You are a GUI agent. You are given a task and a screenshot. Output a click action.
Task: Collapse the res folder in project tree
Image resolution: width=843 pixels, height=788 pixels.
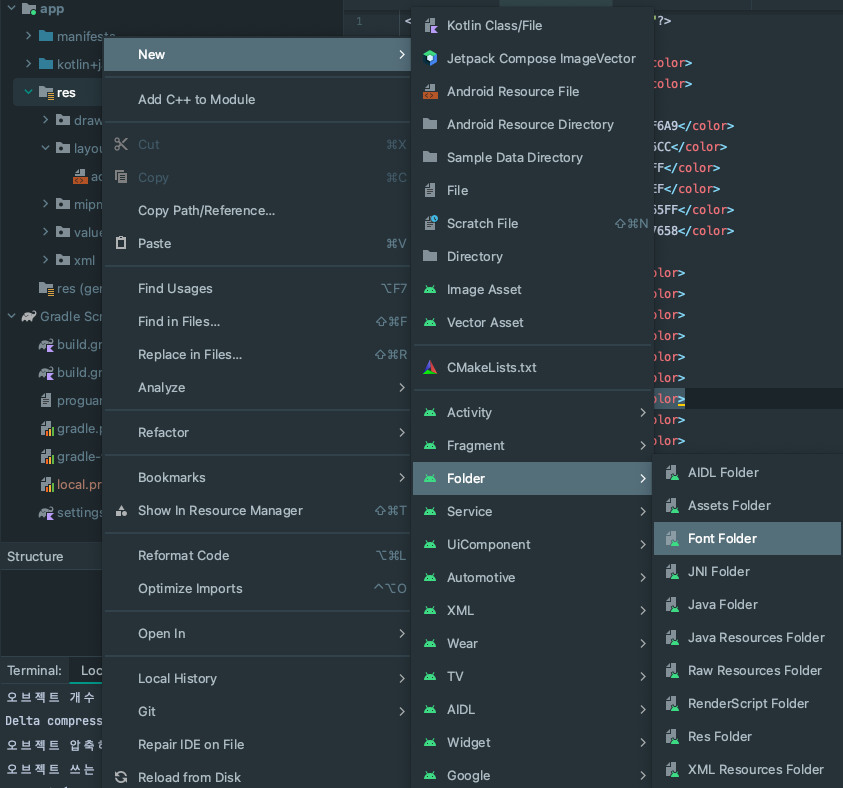(x=28, y=92)
